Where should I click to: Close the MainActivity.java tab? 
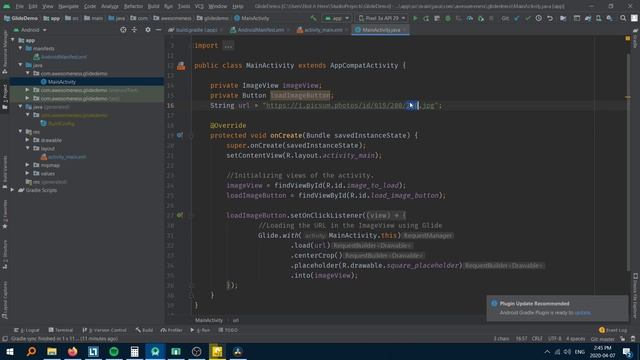point(405,30)
